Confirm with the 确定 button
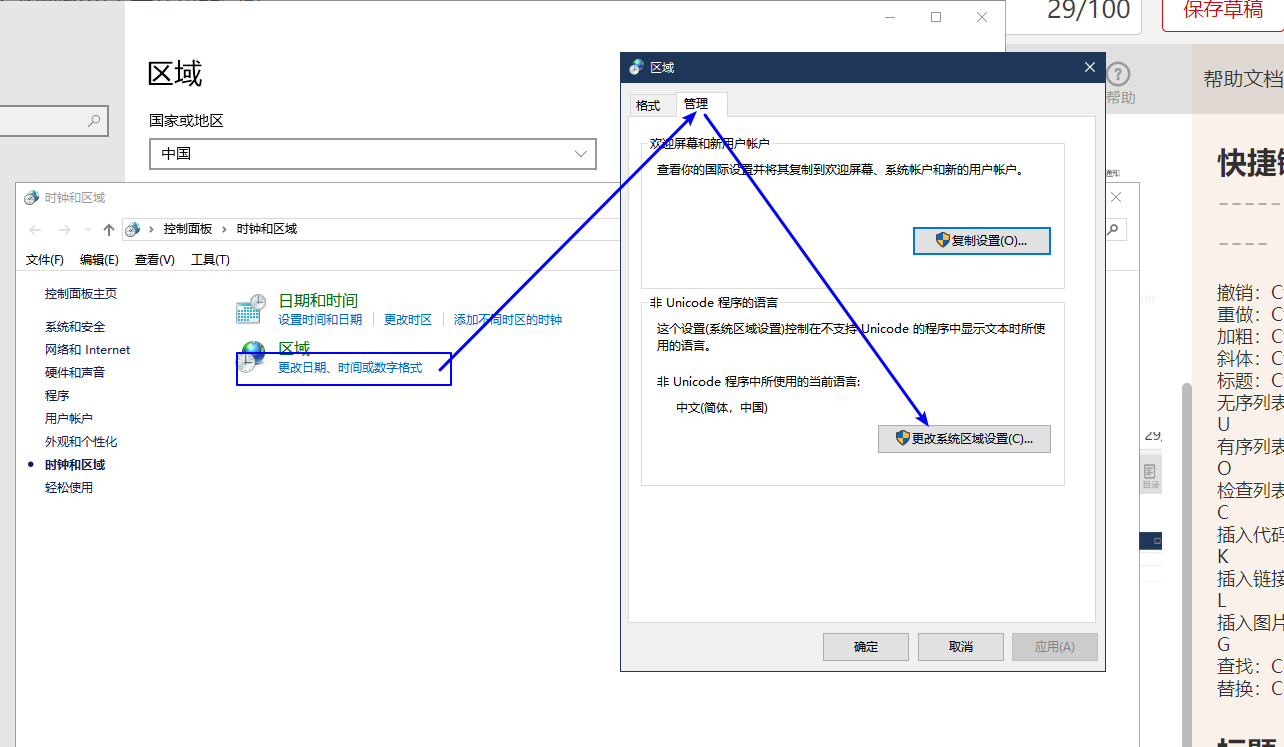 click(866, 647)
